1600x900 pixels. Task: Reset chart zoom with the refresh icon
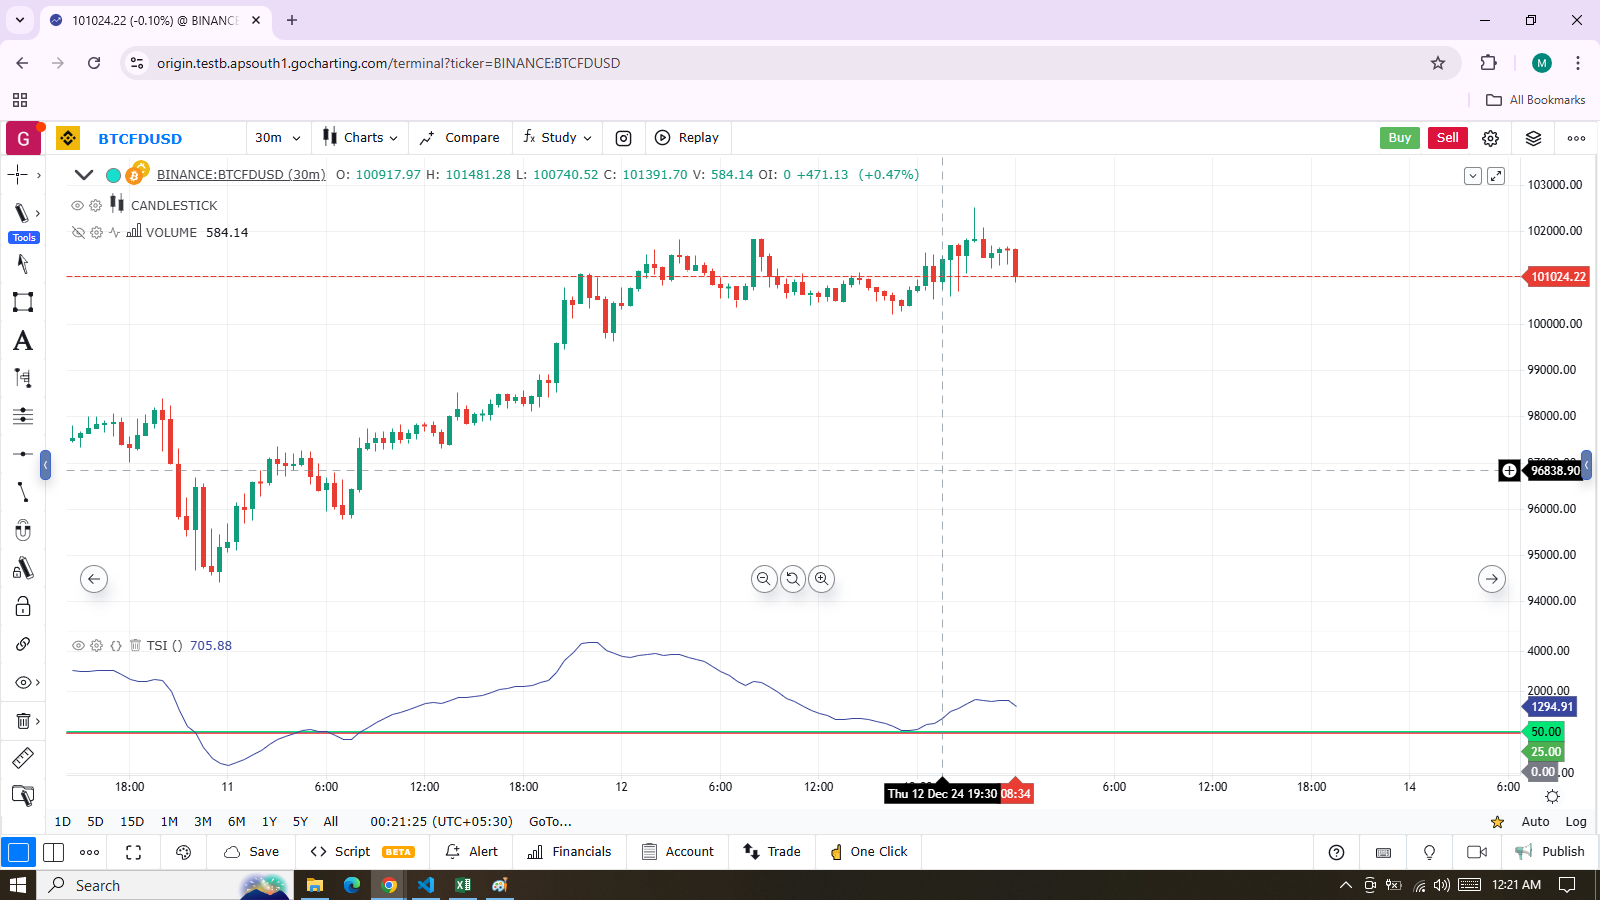click(x=793, y=579)
